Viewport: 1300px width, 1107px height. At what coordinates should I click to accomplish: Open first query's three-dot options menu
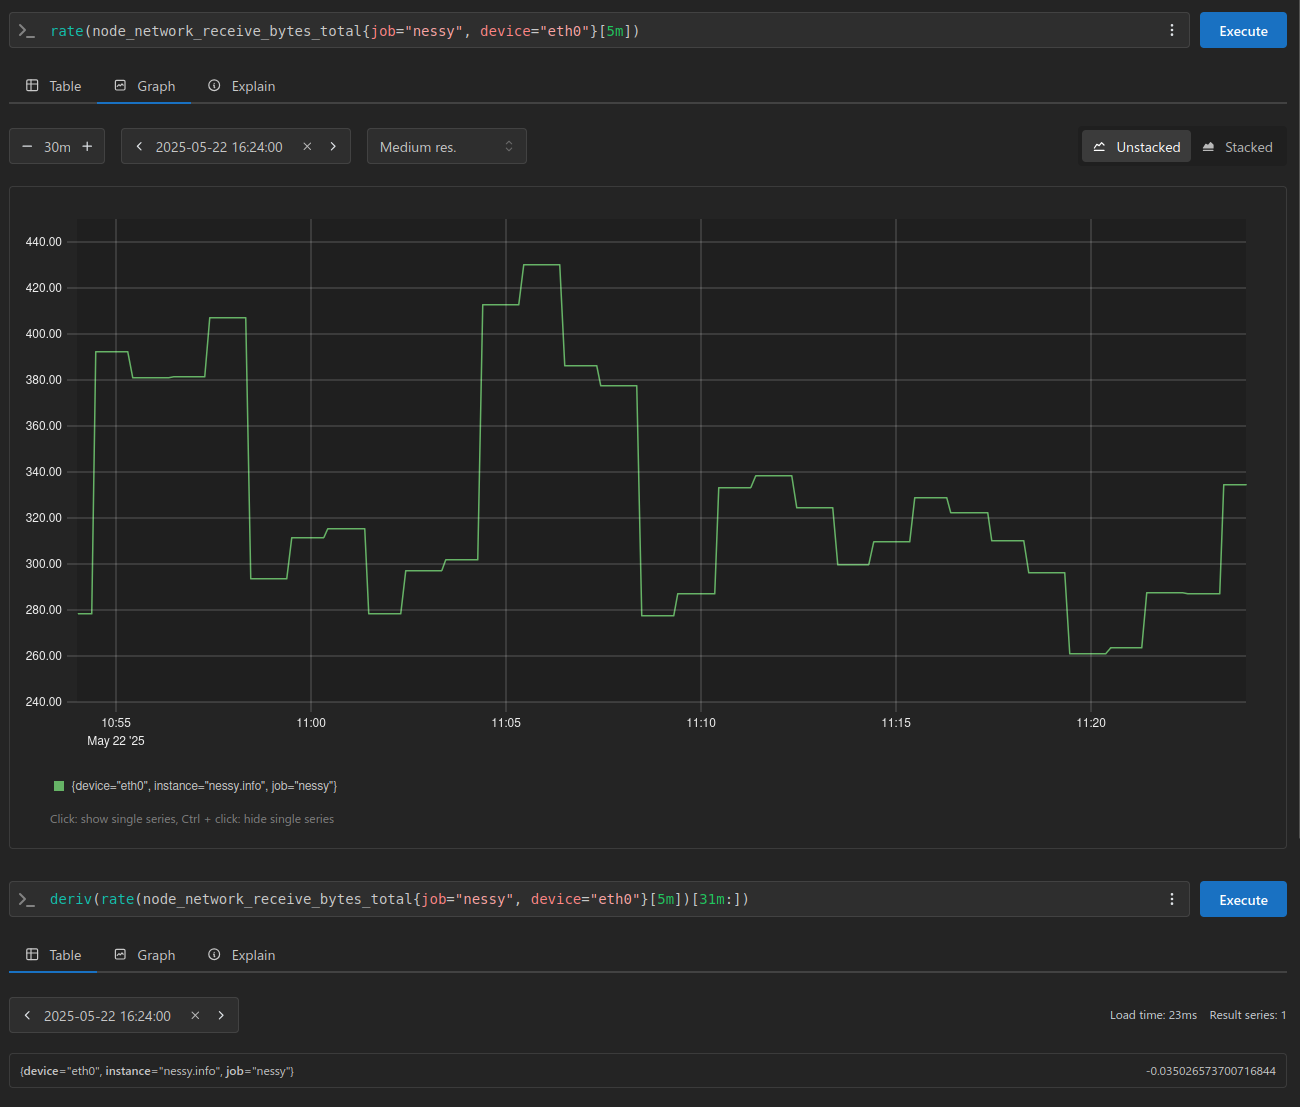tap(1172, 31)
